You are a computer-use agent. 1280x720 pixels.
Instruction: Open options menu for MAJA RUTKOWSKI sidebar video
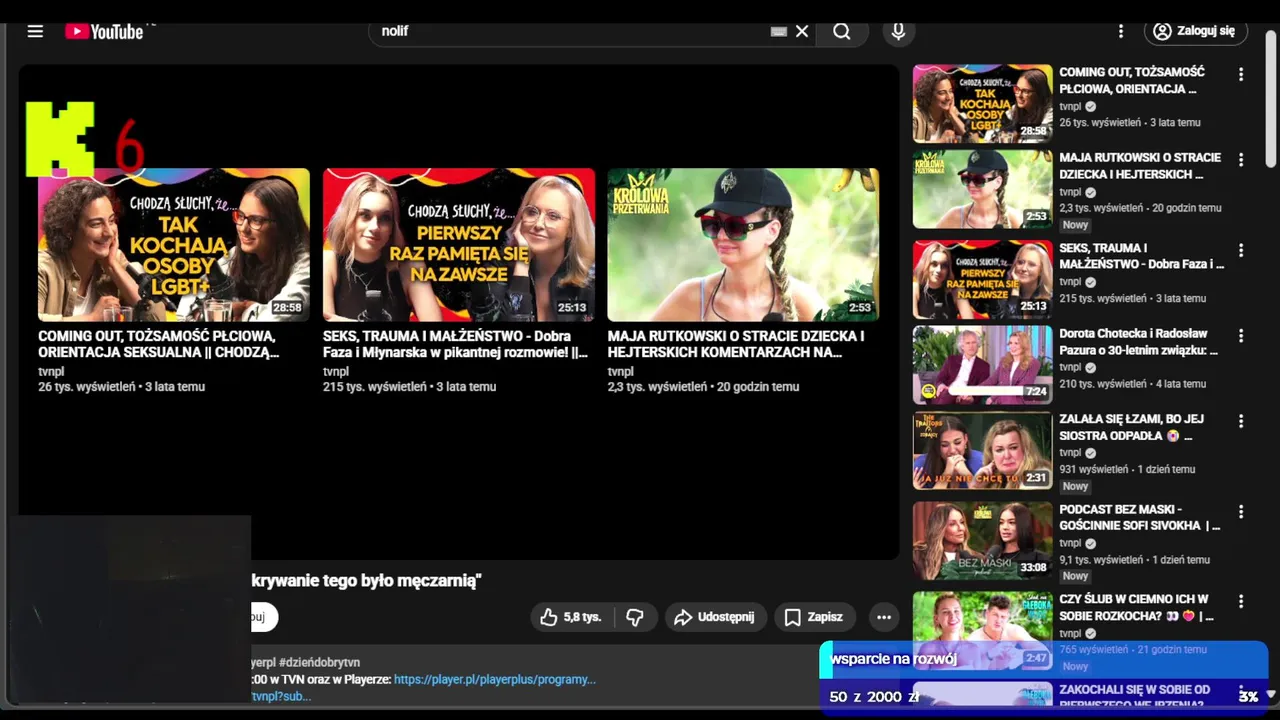1241,160
